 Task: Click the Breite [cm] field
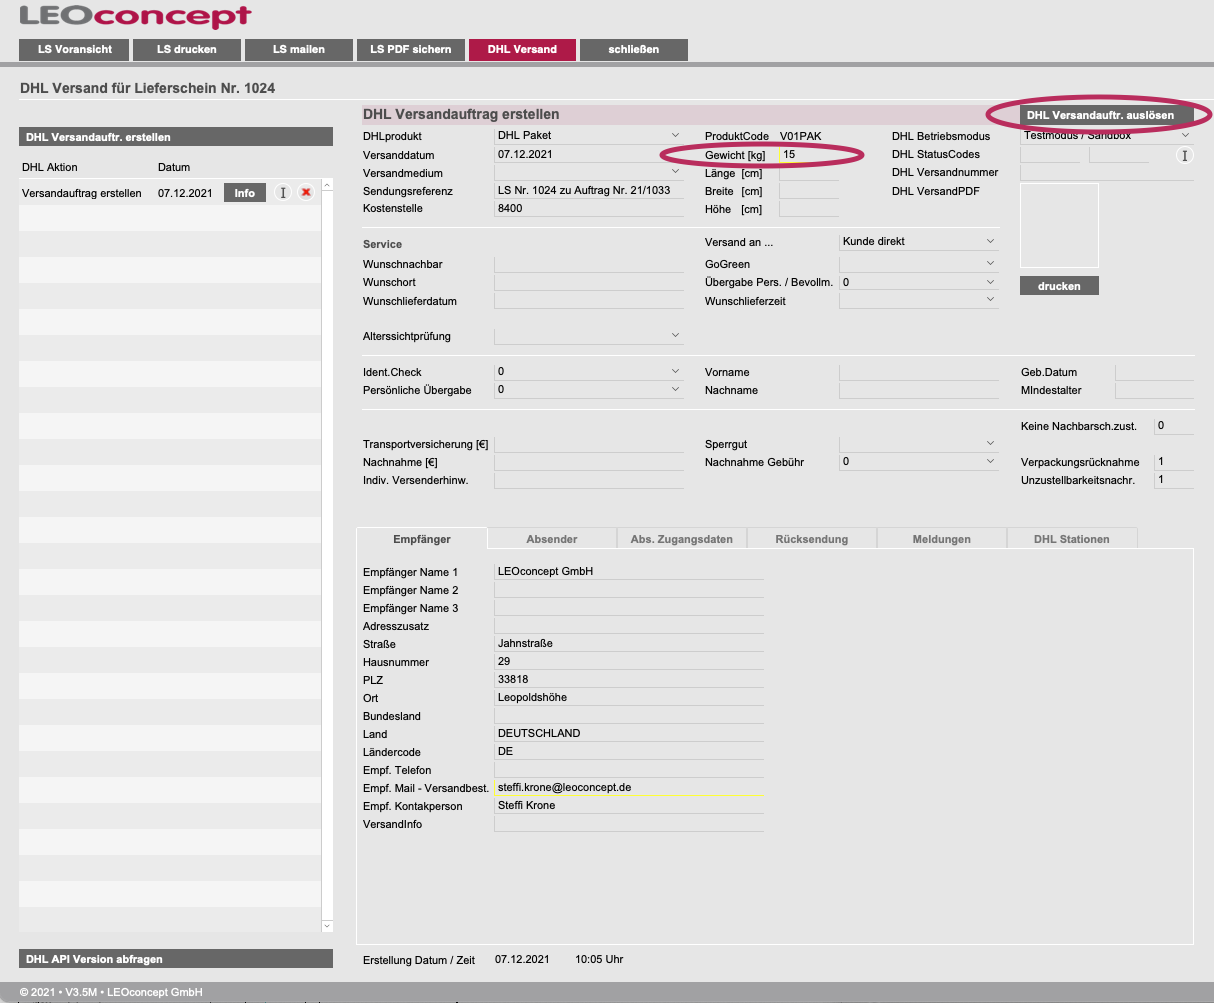[x=809, y=191]
